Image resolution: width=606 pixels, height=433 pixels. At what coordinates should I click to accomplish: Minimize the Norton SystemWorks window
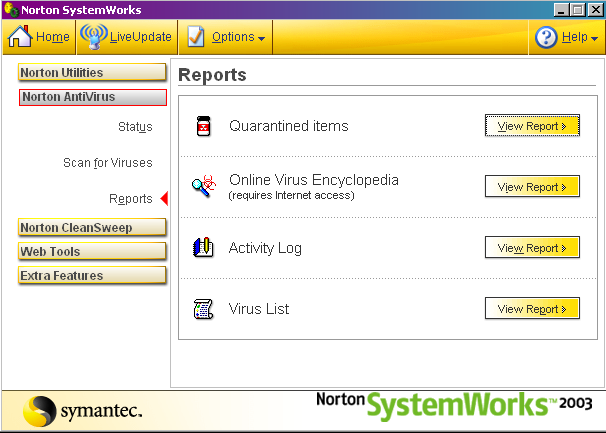[x=562, y=10]
